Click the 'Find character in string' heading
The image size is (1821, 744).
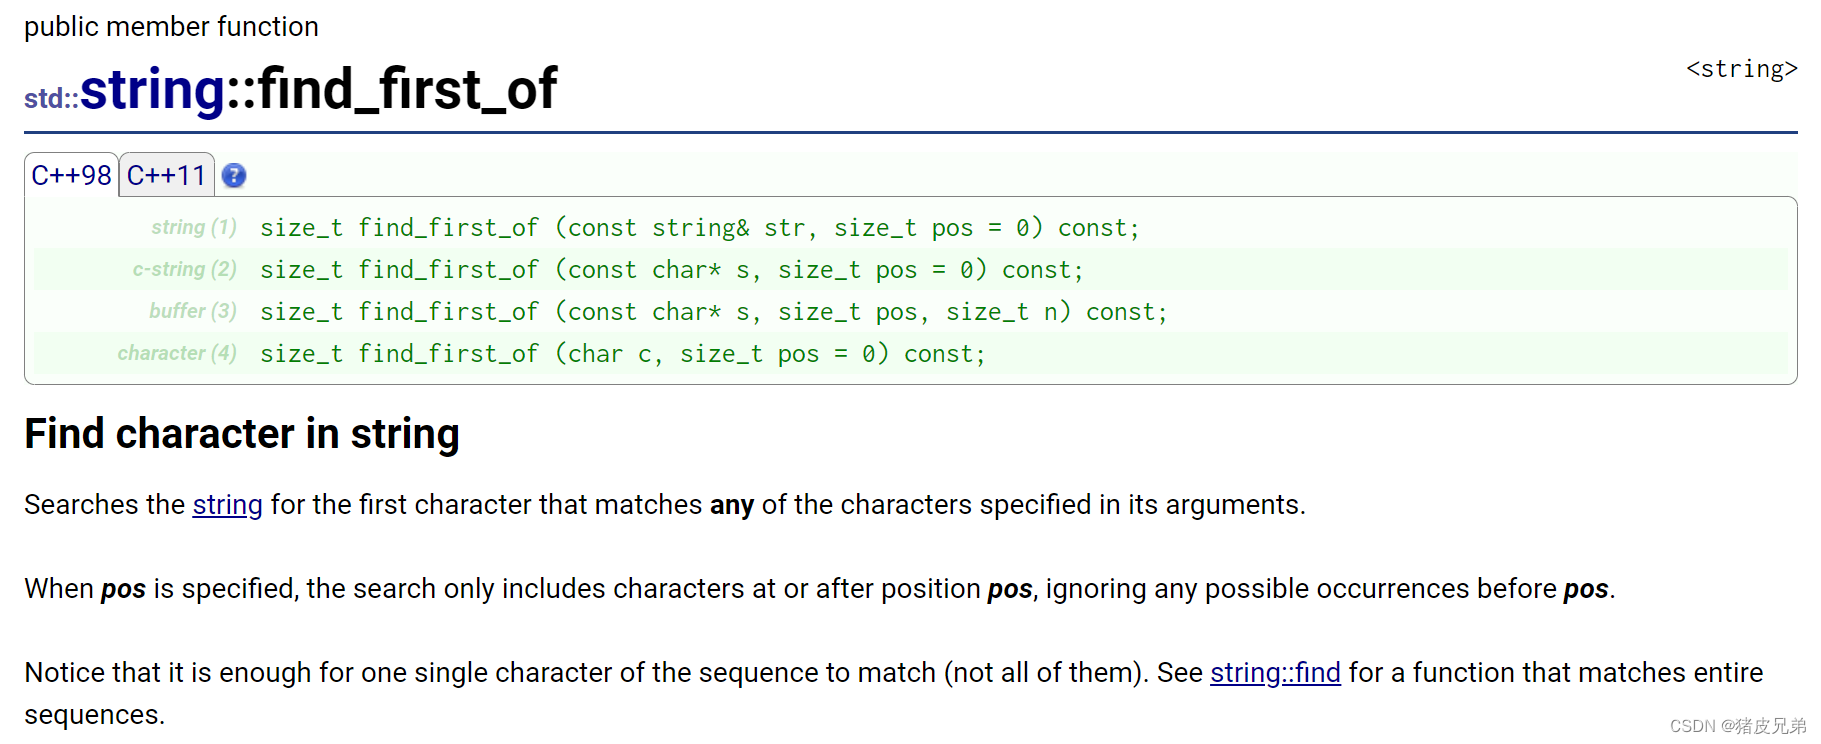pyautogui.click(x=242, y=434)
